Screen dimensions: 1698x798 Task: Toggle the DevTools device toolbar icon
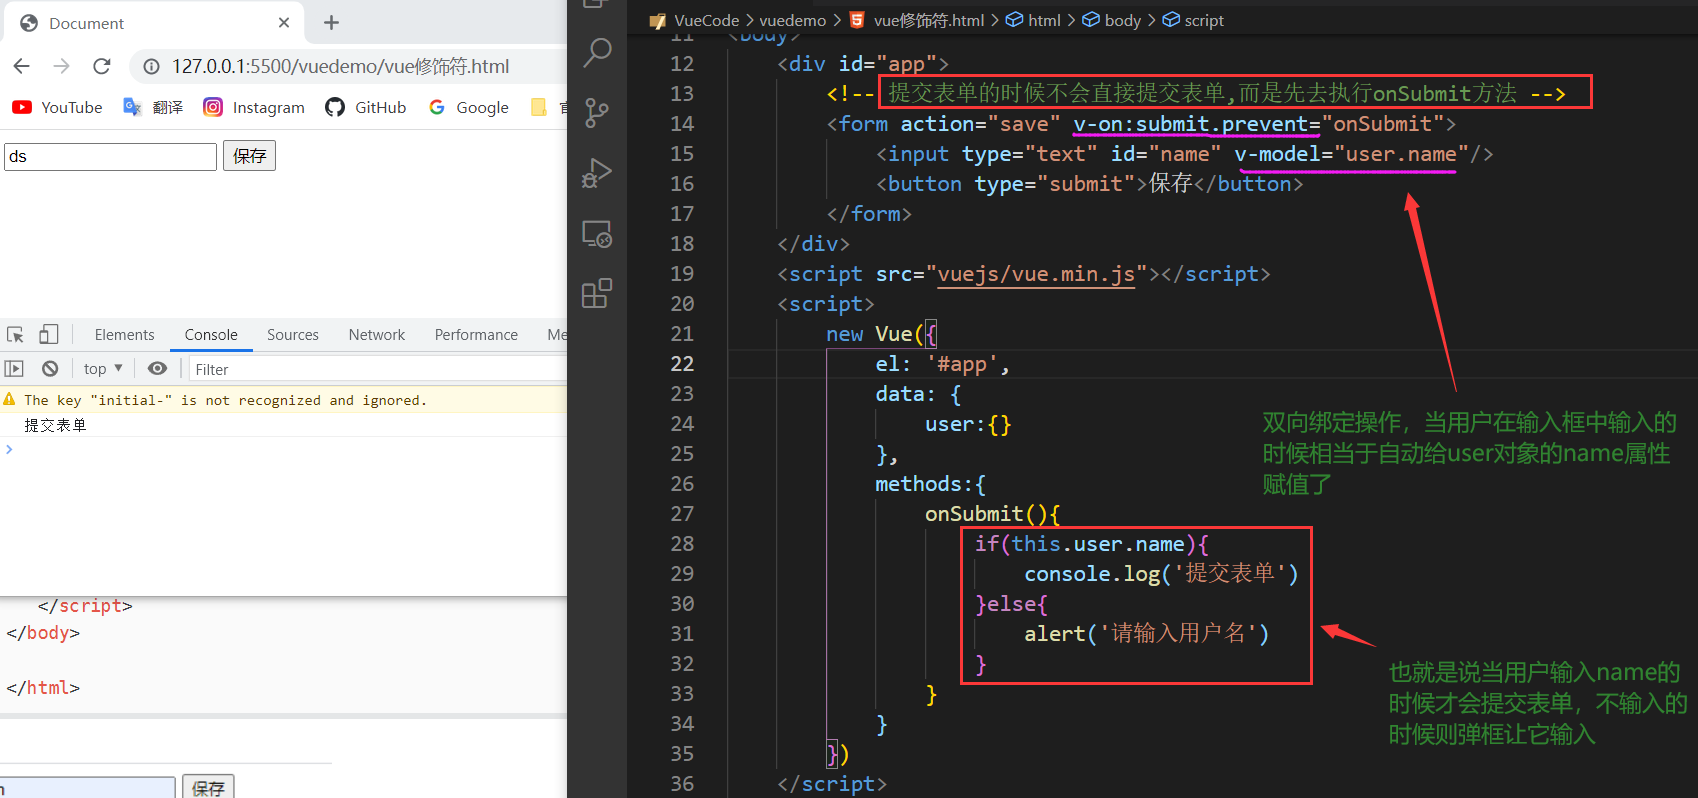[48, 335]
